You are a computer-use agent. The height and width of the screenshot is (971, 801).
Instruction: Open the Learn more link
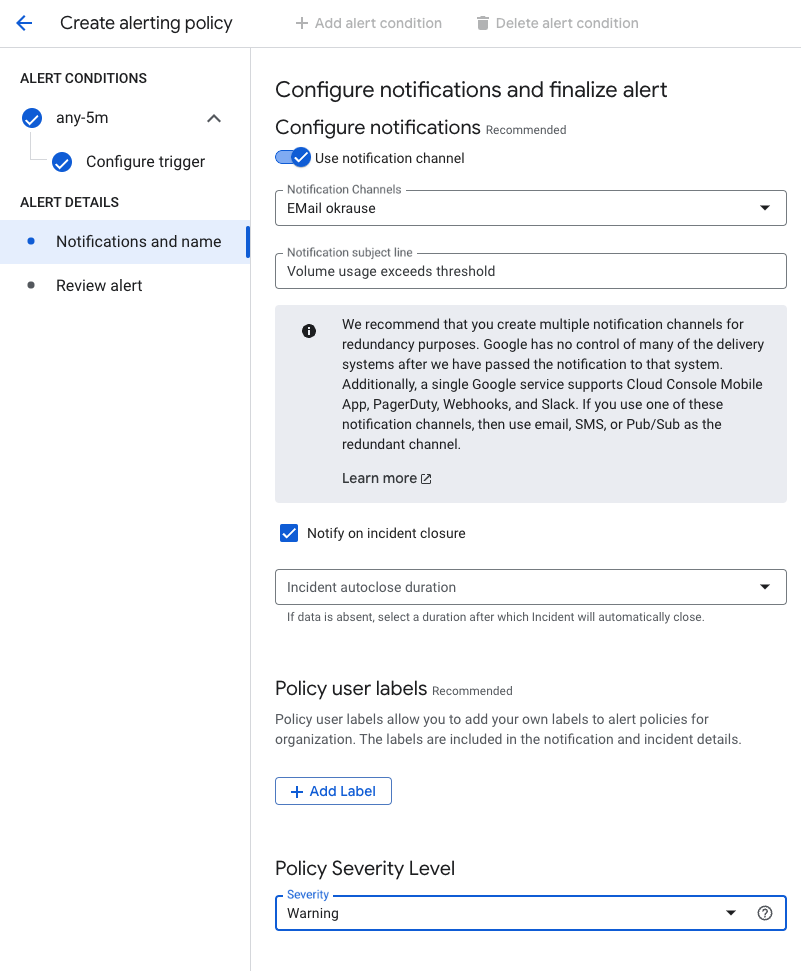point(378,478)
